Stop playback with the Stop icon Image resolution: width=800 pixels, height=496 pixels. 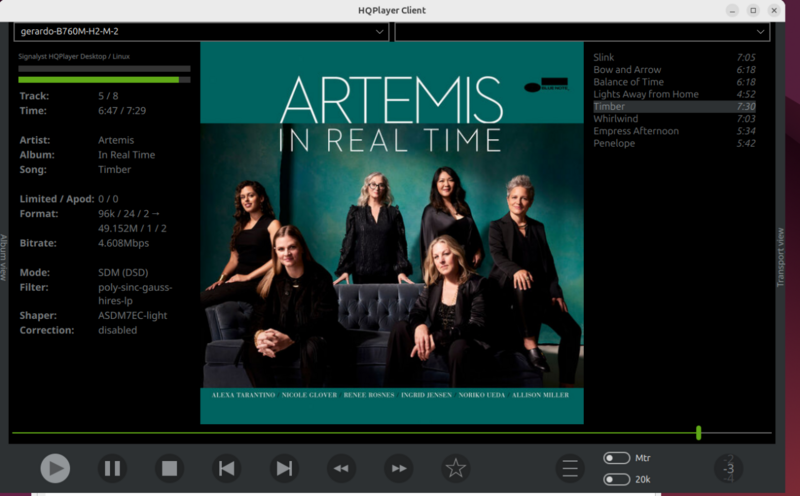[x=169, y=467]
